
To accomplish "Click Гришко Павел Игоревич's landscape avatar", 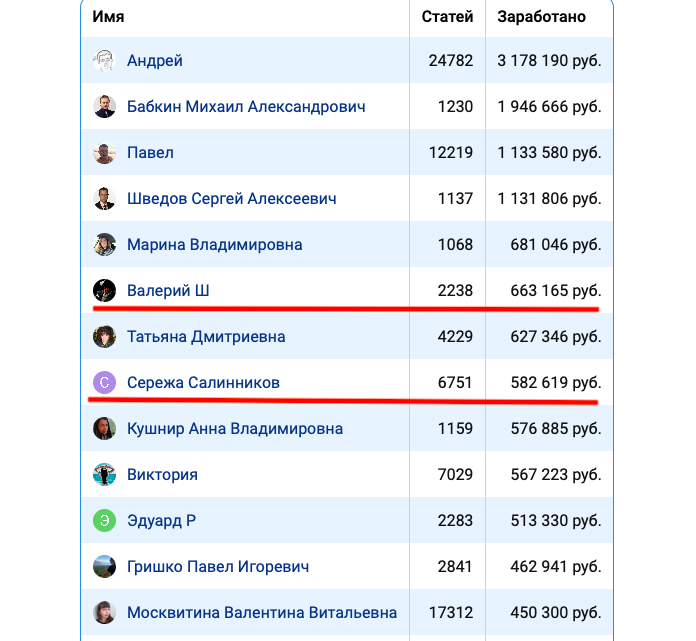I will (104, 566).
